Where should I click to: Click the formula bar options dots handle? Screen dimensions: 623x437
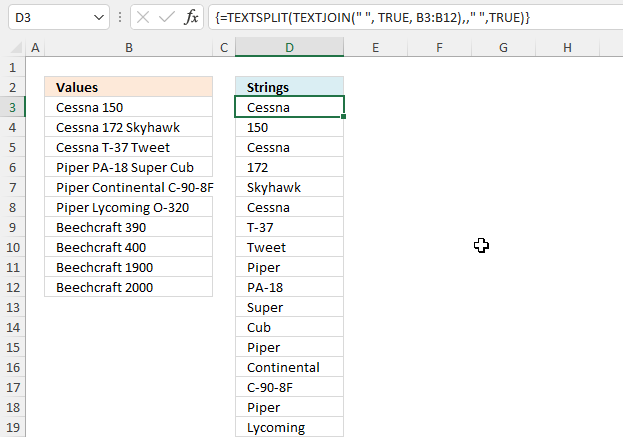[120, 17]
